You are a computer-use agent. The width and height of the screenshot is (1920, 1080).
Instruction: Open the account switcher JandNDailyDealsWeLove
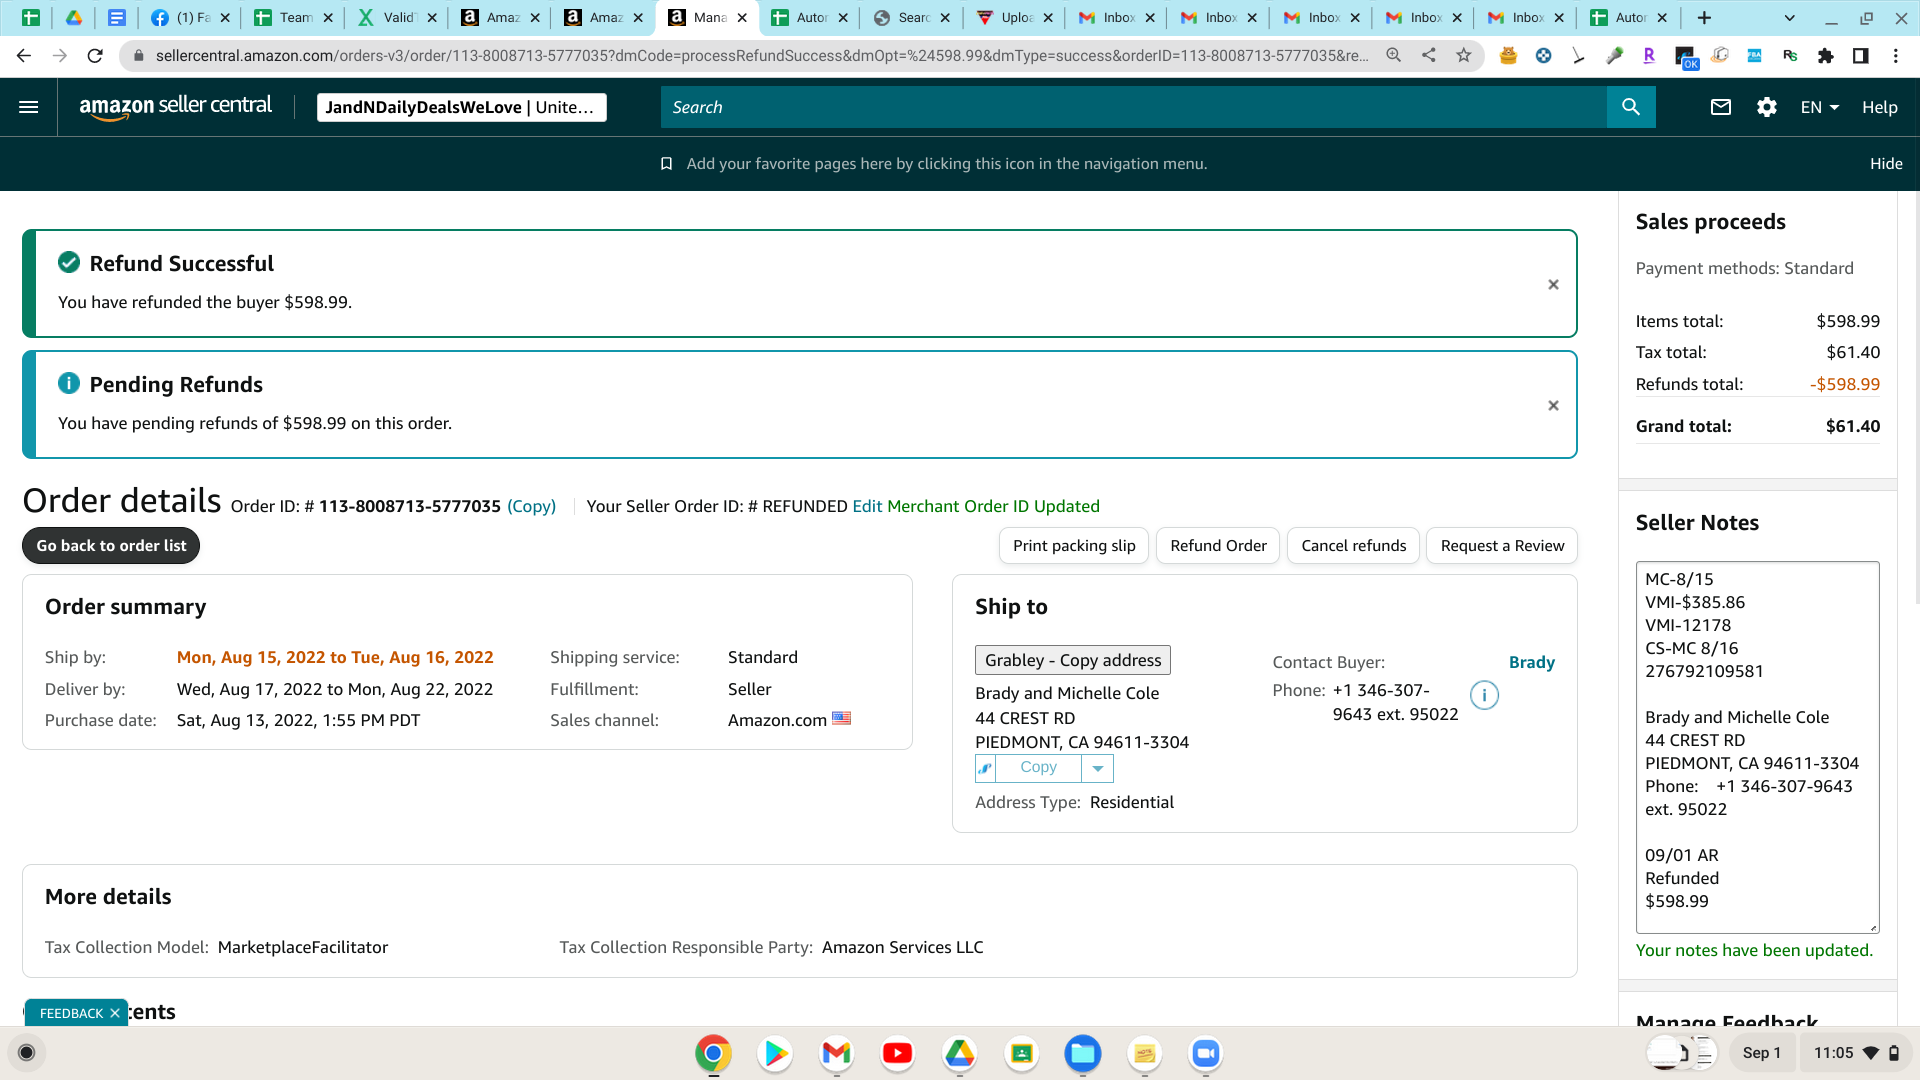(461, 107)
